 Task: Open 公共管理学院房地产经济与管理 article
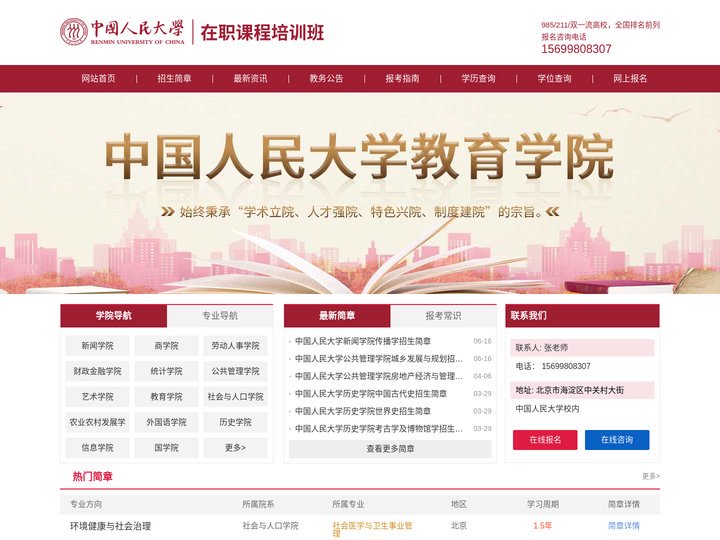[x=378, y=376]
